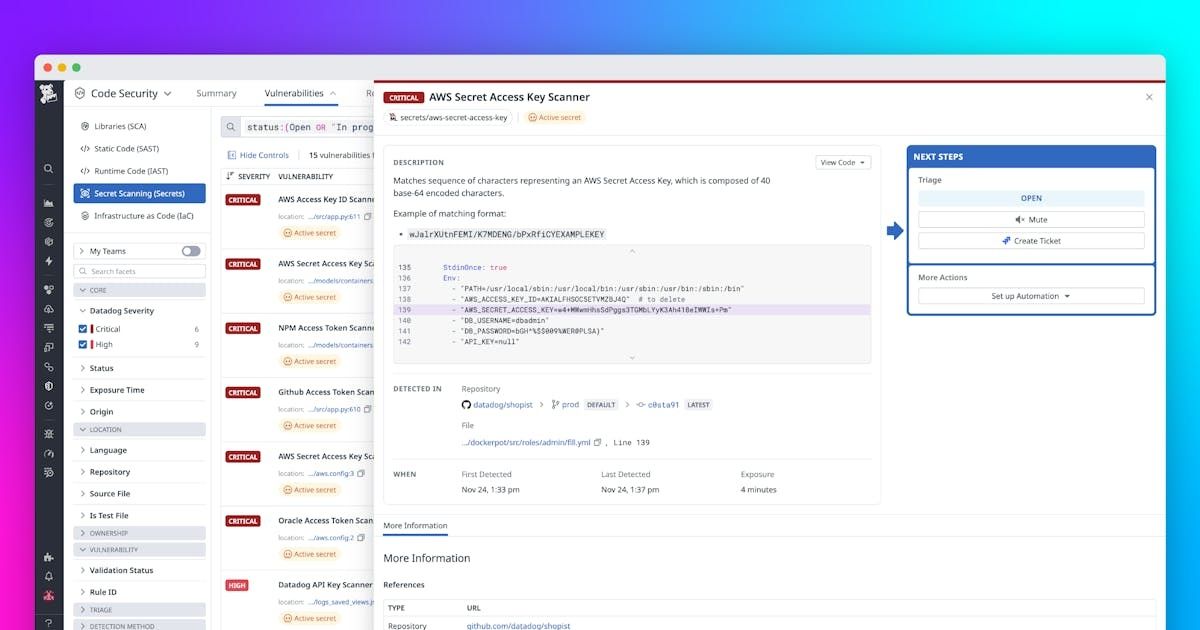The height and width of the screenshot is (630, 1200).
Task: Click the sort icon beside SEVERITY header
Action: (229, 176)
